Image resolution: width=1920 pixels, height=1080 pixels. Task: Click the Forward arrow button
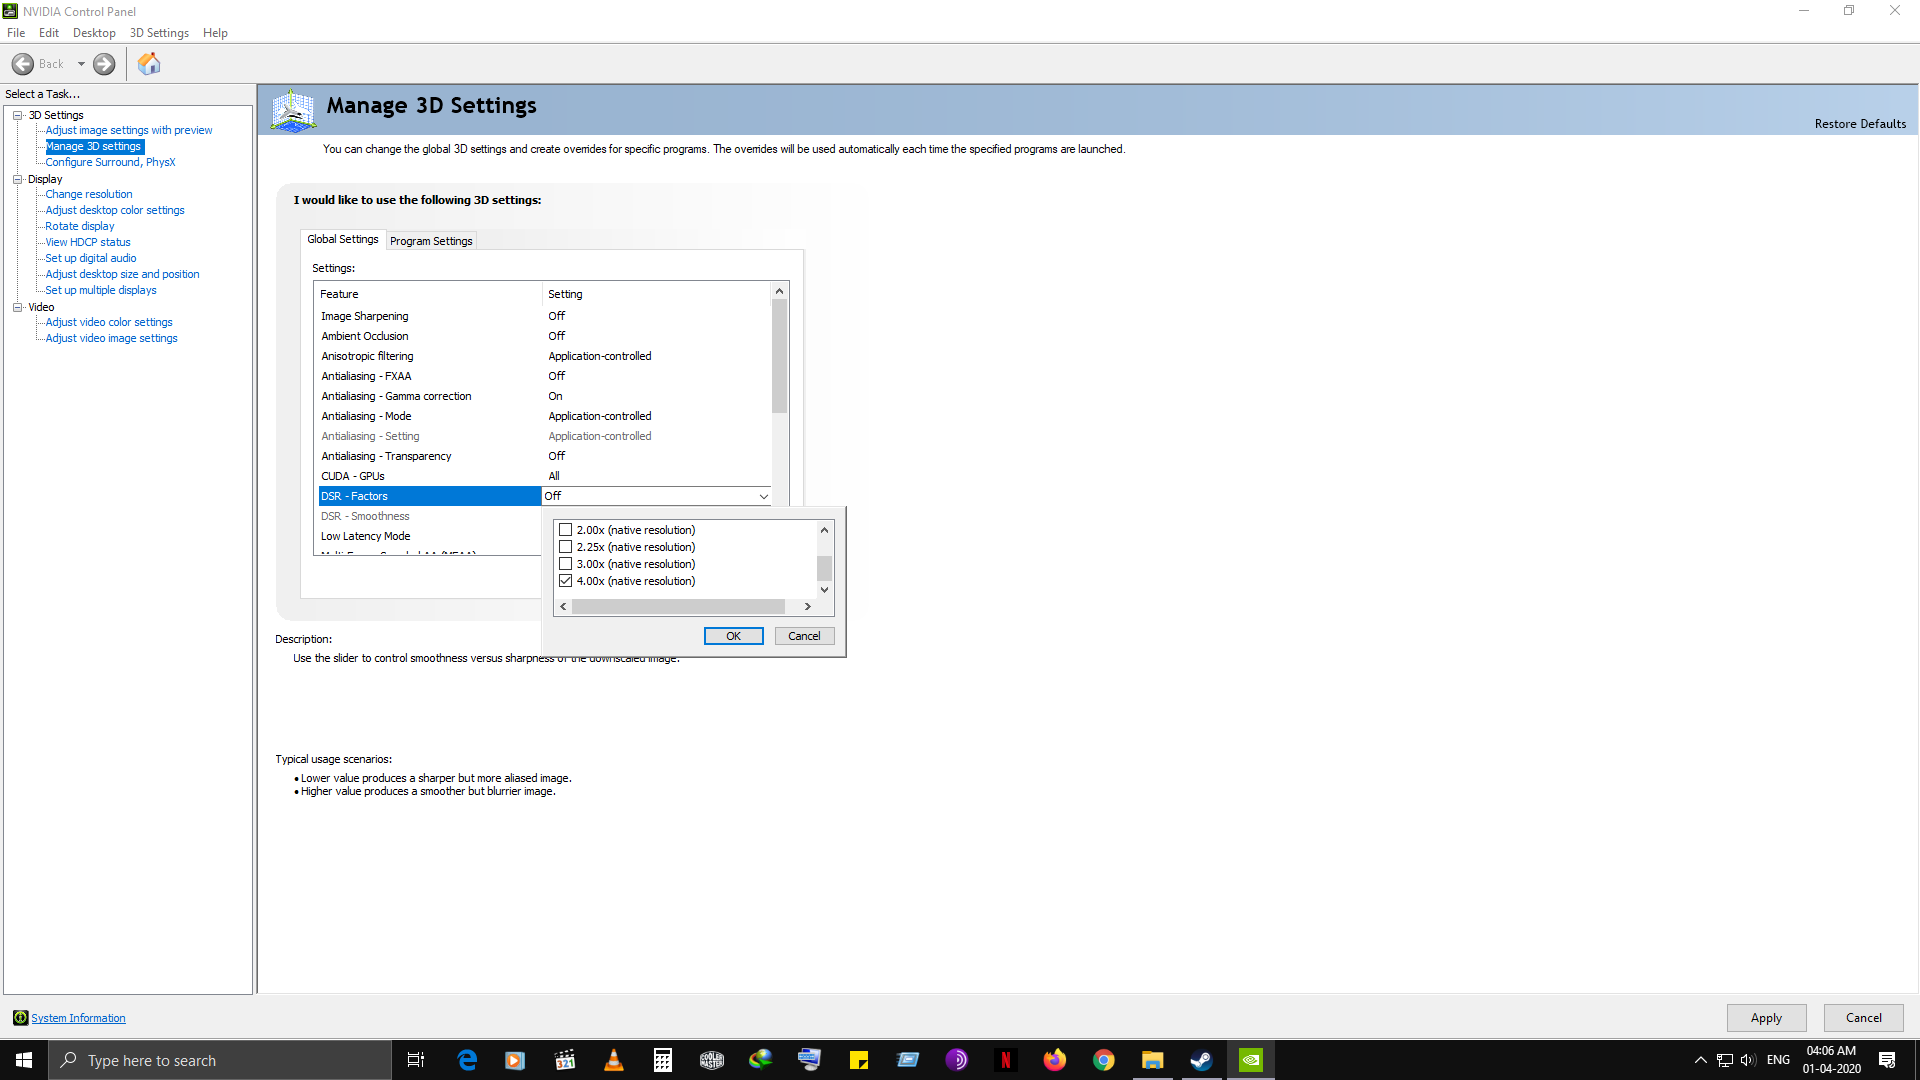coord(104,64)
